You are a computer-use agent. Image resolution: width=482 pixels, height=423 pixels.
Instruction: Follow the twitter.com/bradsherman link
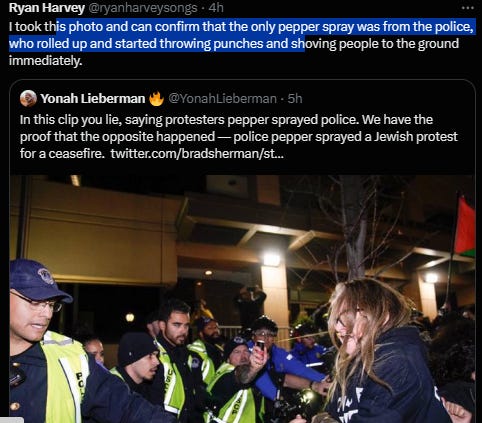click(197, 154)
